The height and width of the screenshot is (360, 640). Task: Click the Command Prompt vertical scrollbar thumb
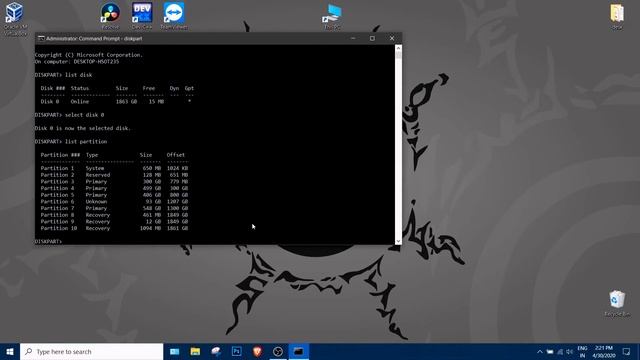click(x=398, y=55)
